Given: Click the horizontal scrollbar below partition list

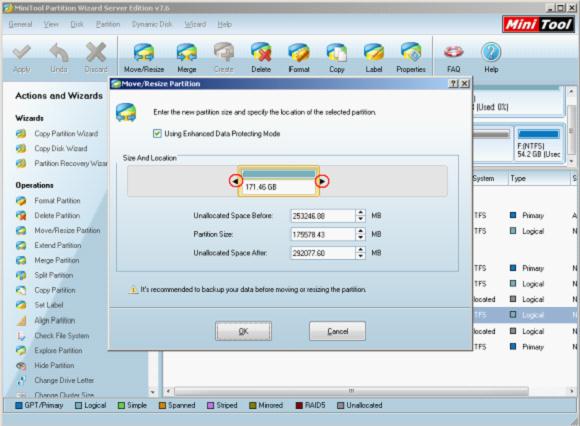Looking at the screenshot, I should (x=351, y=391).
